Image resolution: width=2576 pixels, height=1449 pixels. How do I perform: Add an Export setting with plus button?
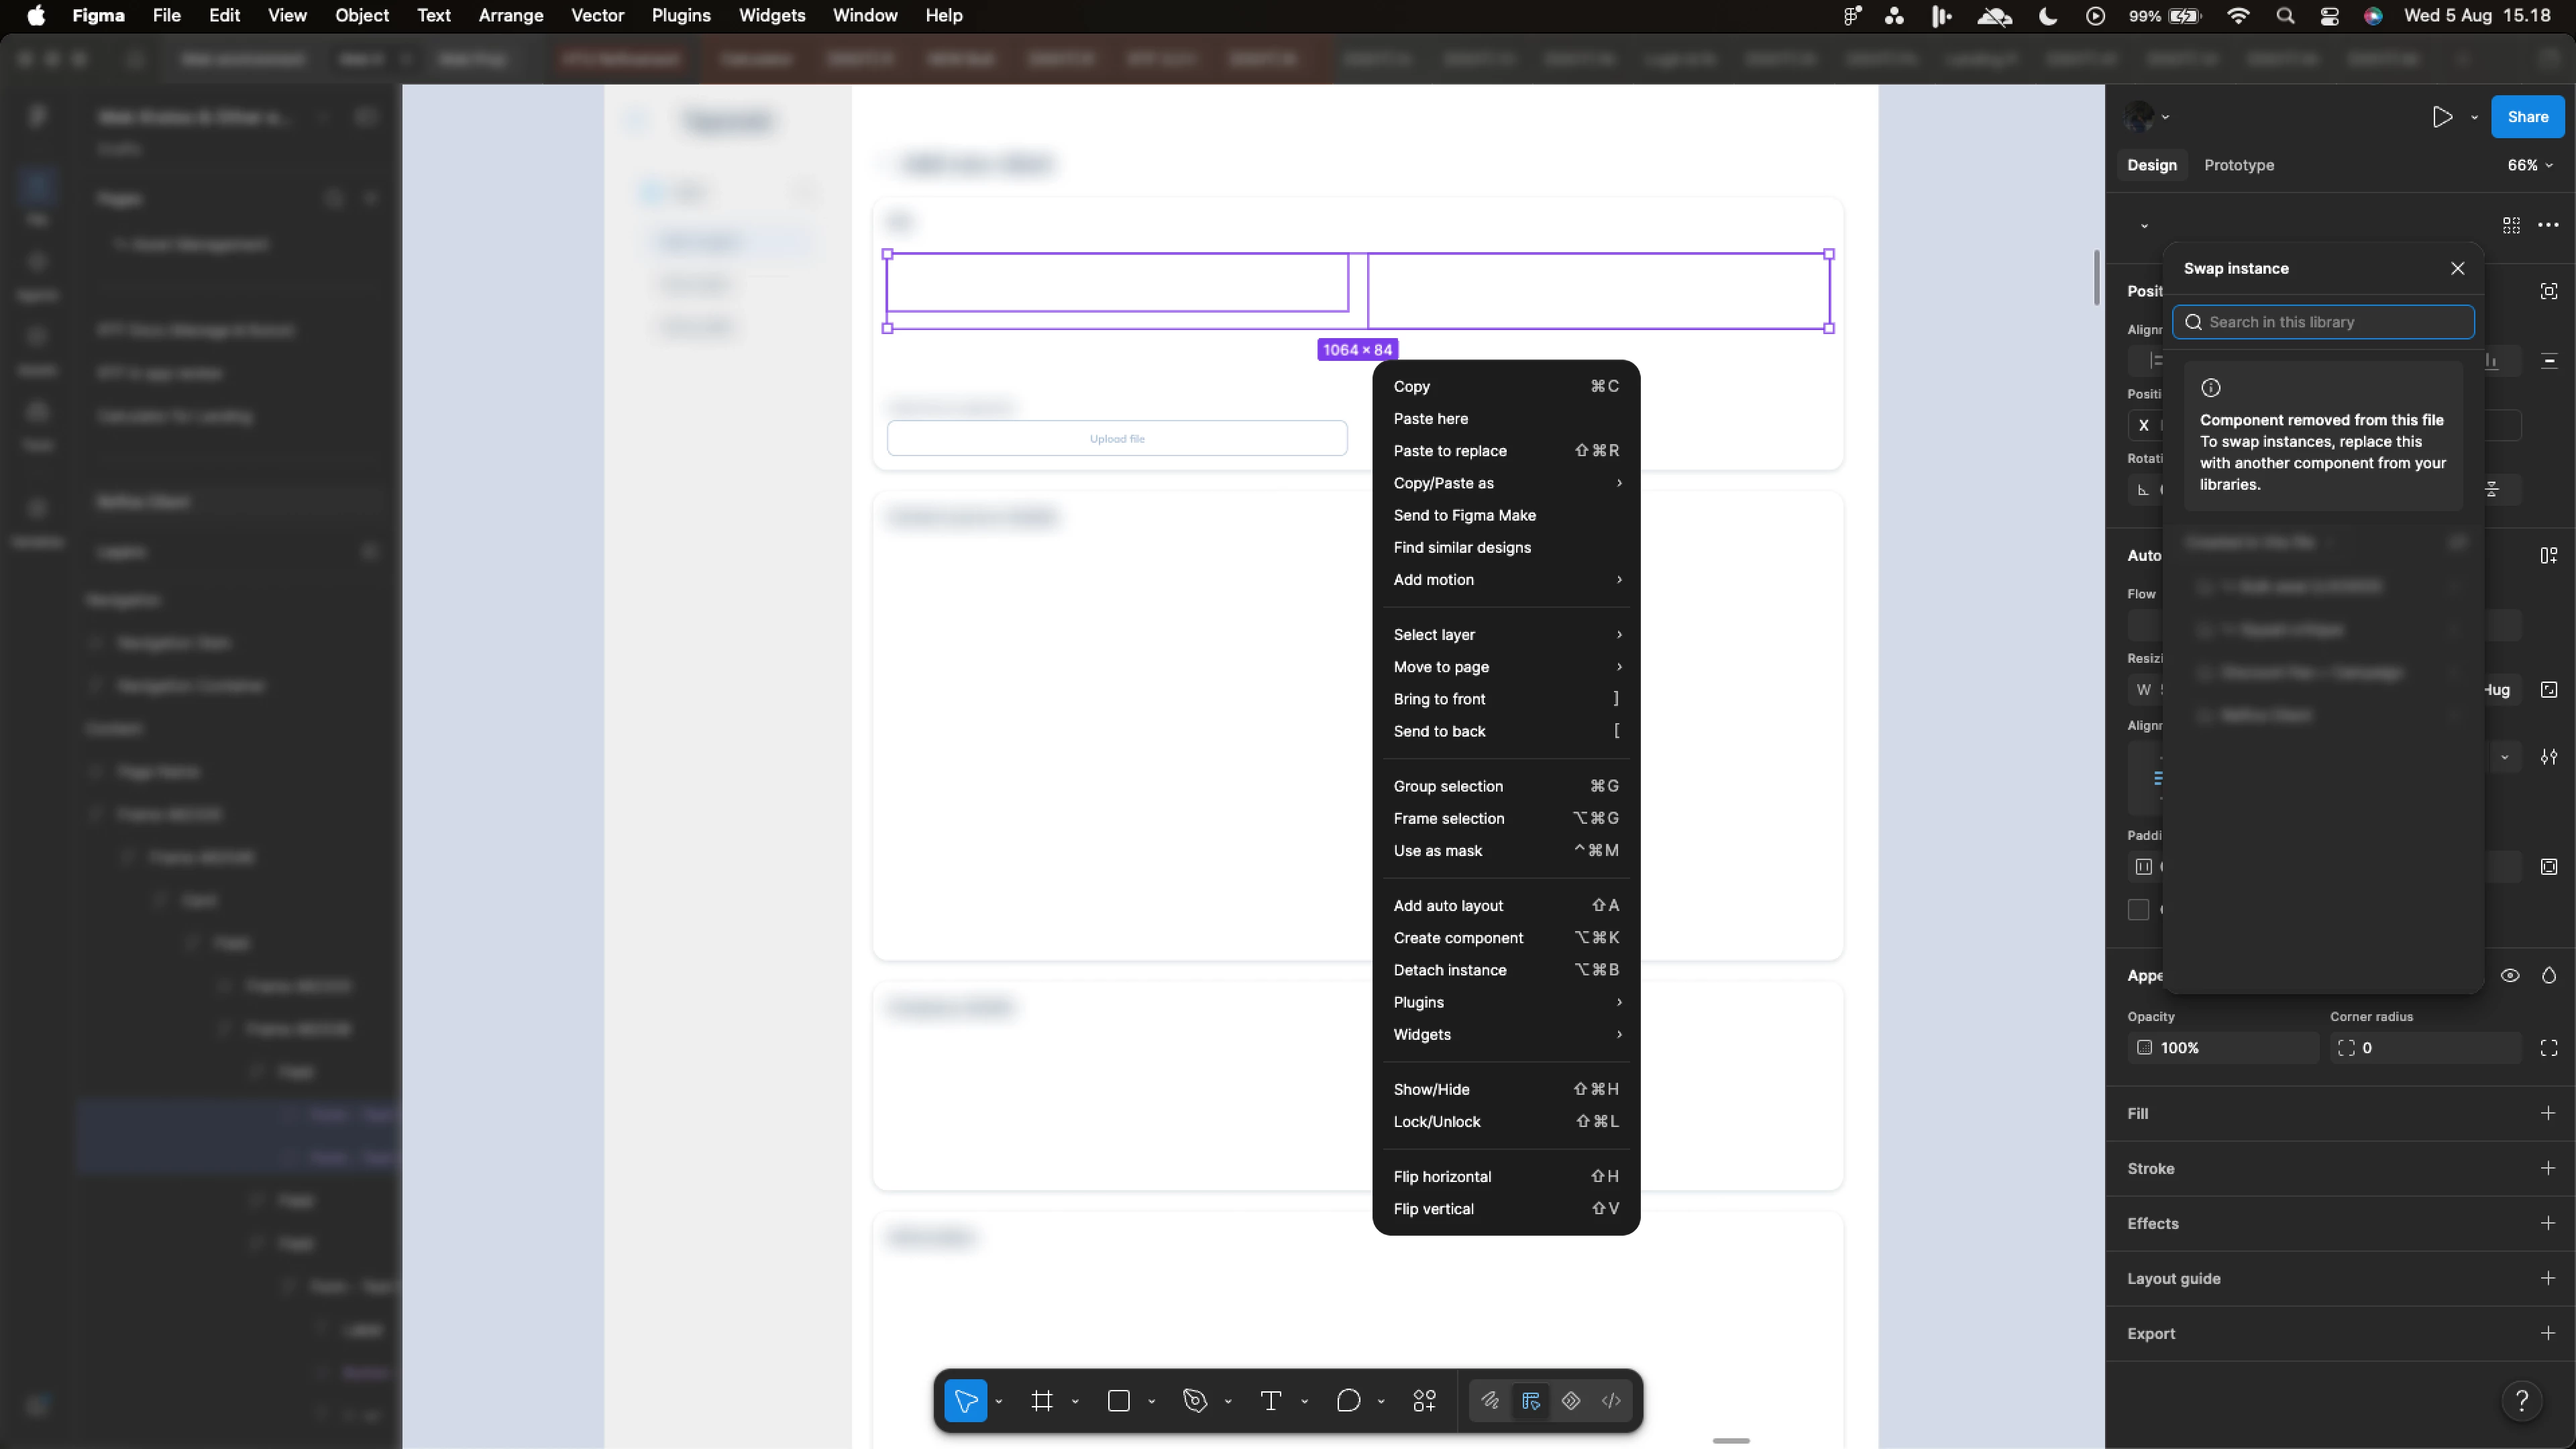pyautogui.click(x=2548, y=1333)
